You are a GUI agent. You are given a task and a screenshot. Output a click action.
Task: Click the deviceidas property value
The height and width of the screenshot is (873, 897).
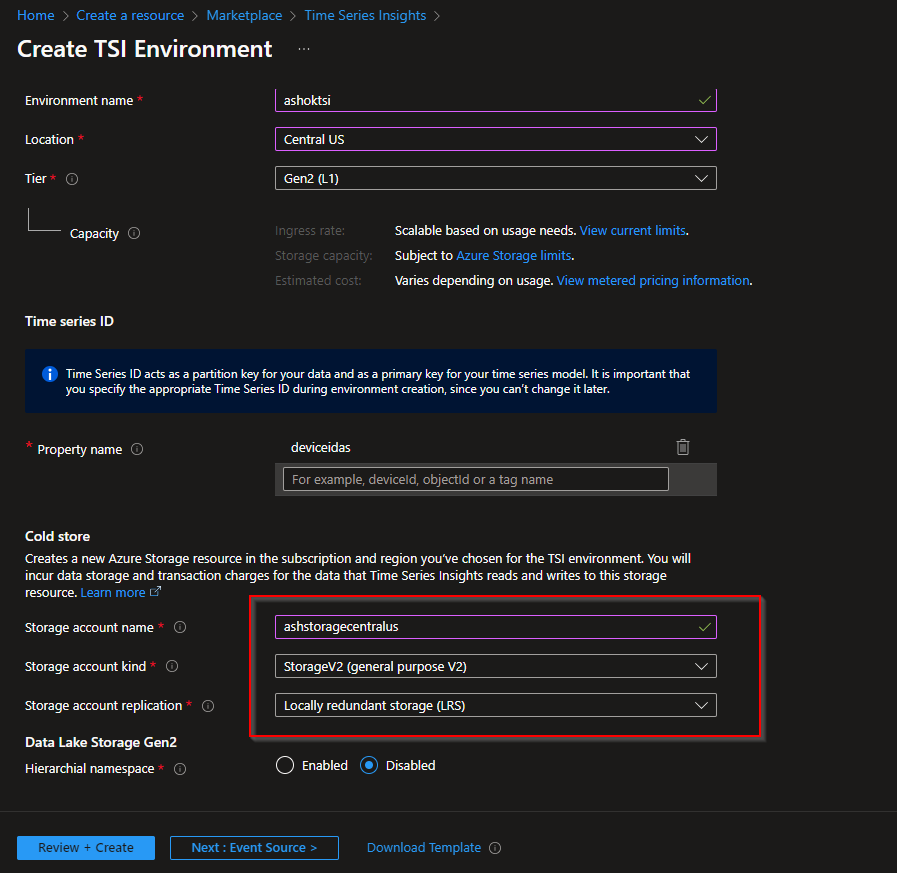click(x=321, y=447)
